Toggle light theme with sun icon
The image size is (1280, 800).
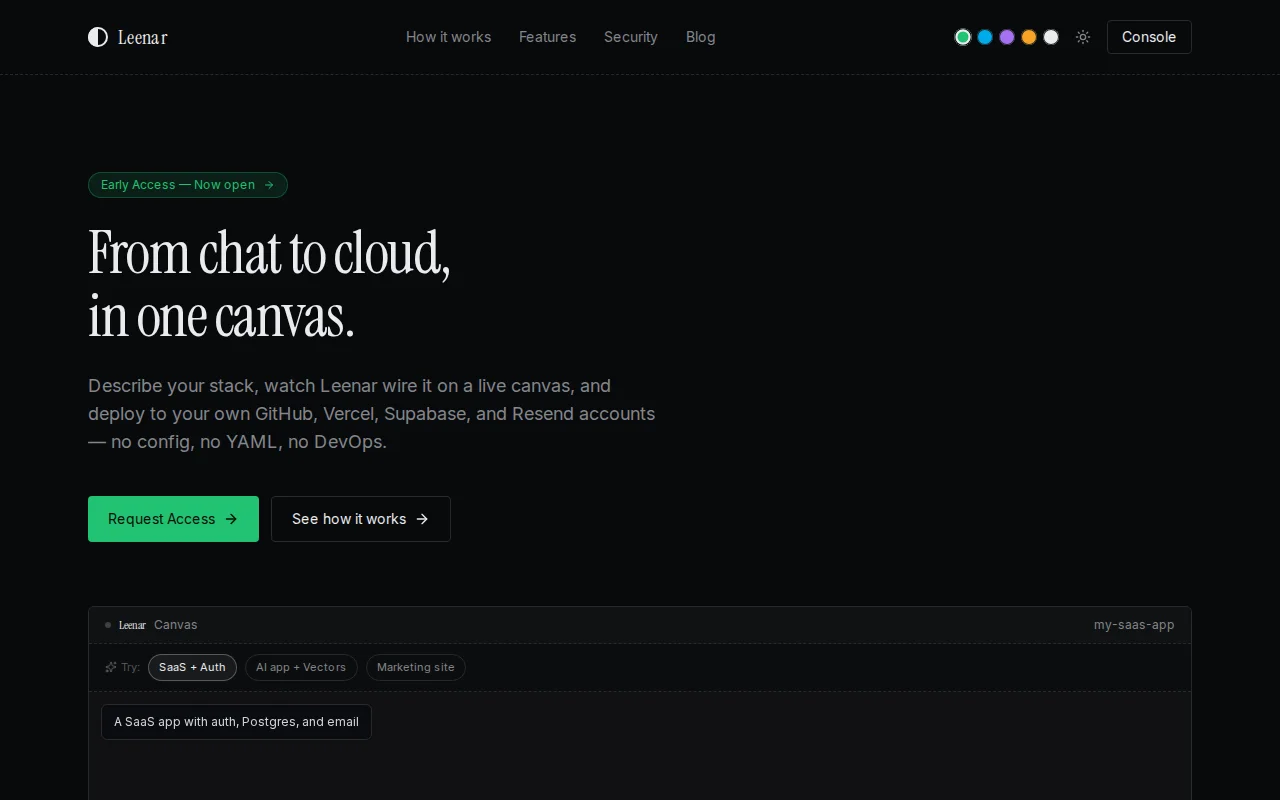coord(1083,37)
